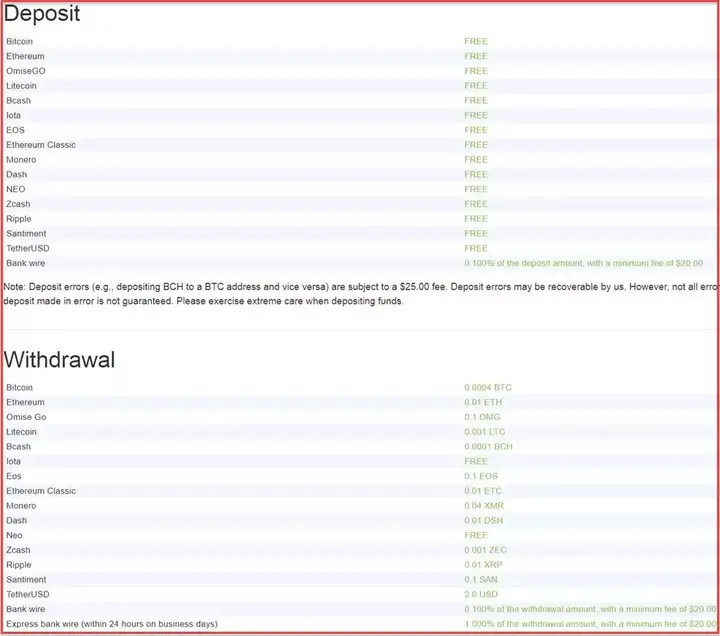Screen dimensions: 720x636
Task: Click "Ripple" label in the Withdrawal table
Action: [x=19, y=565]
